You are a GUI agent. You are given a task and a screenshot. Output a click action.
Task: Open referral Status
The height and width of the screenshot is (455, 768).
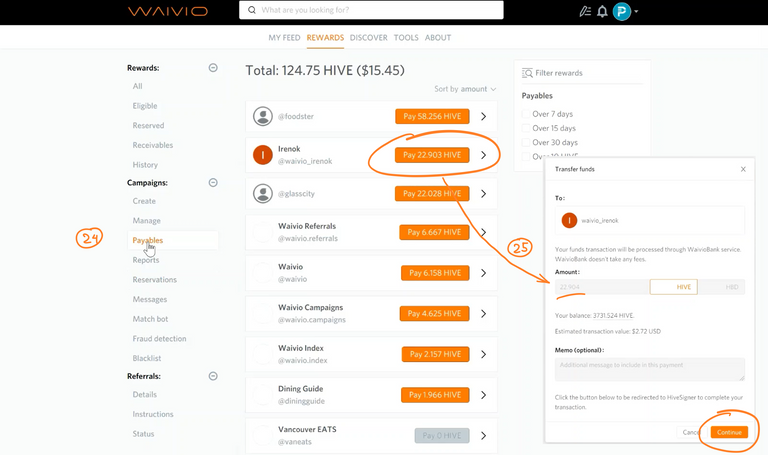(x=144, y=433)
